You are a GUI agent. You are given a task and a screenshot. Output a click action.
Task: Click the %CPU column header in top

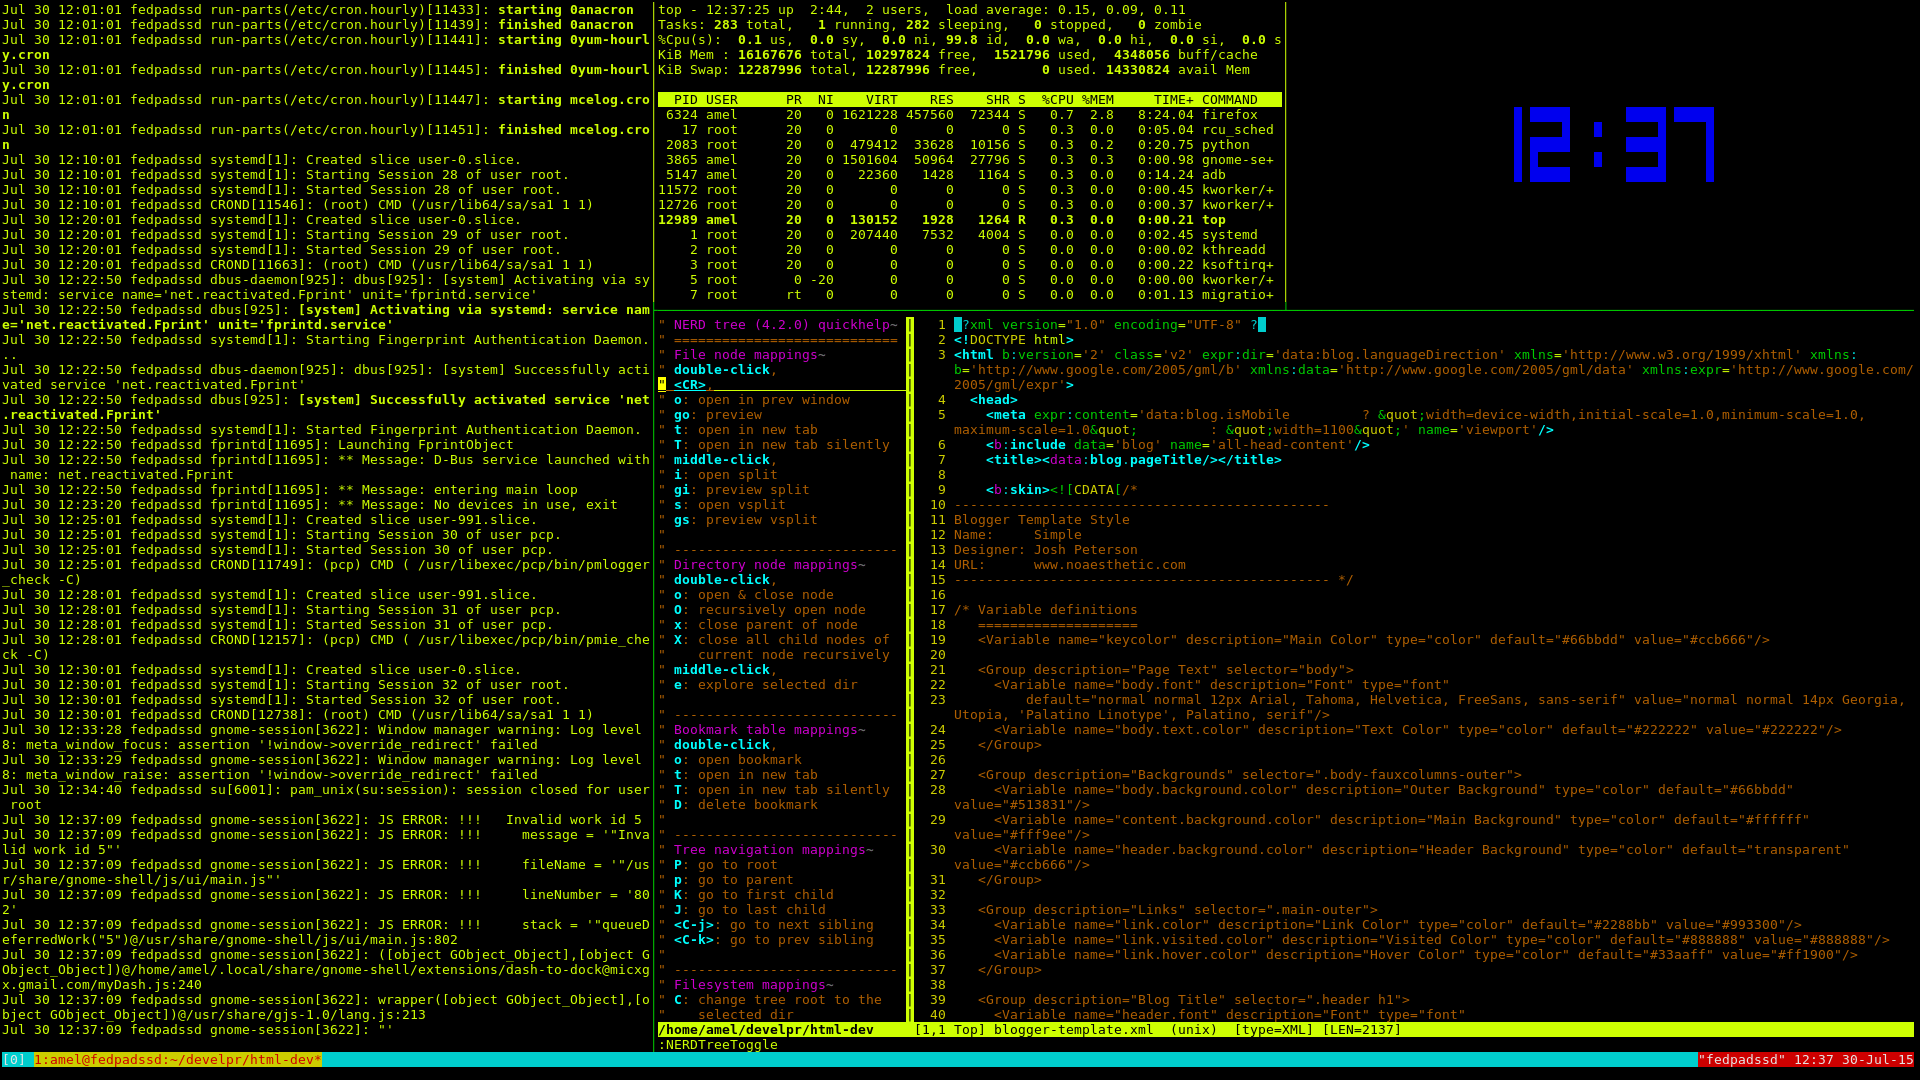[x=1056, y=99]
